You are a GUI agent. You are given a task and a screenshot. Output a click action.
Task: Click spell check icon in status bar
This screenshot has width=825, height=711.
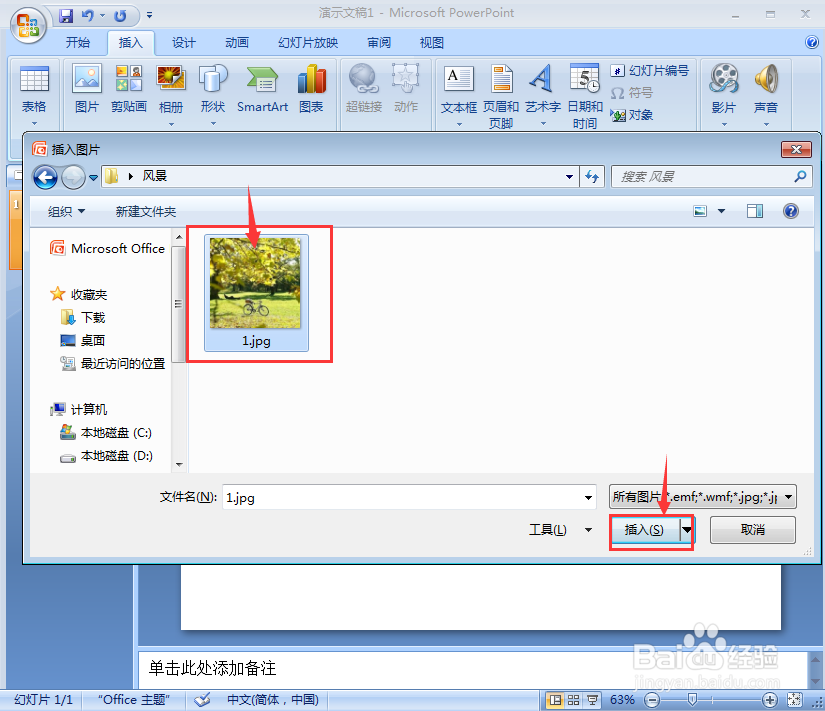[202, 699]
